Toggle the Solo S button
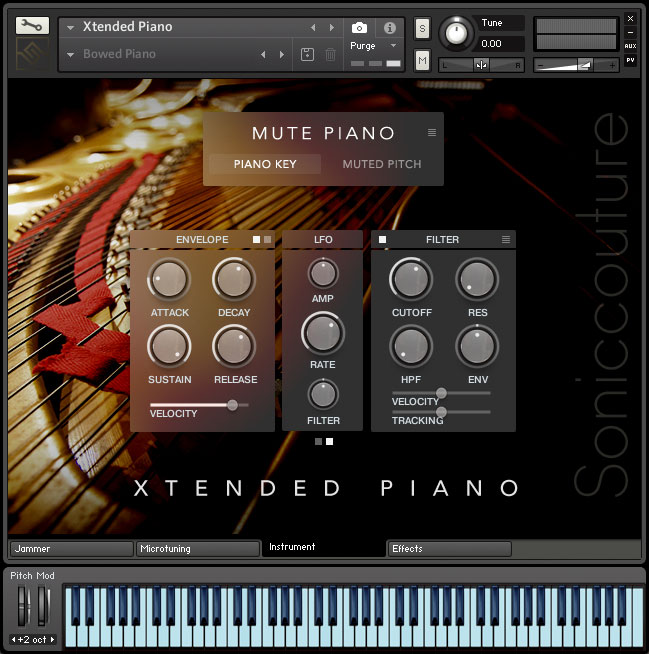649x654 pixels. coord(422,29)
